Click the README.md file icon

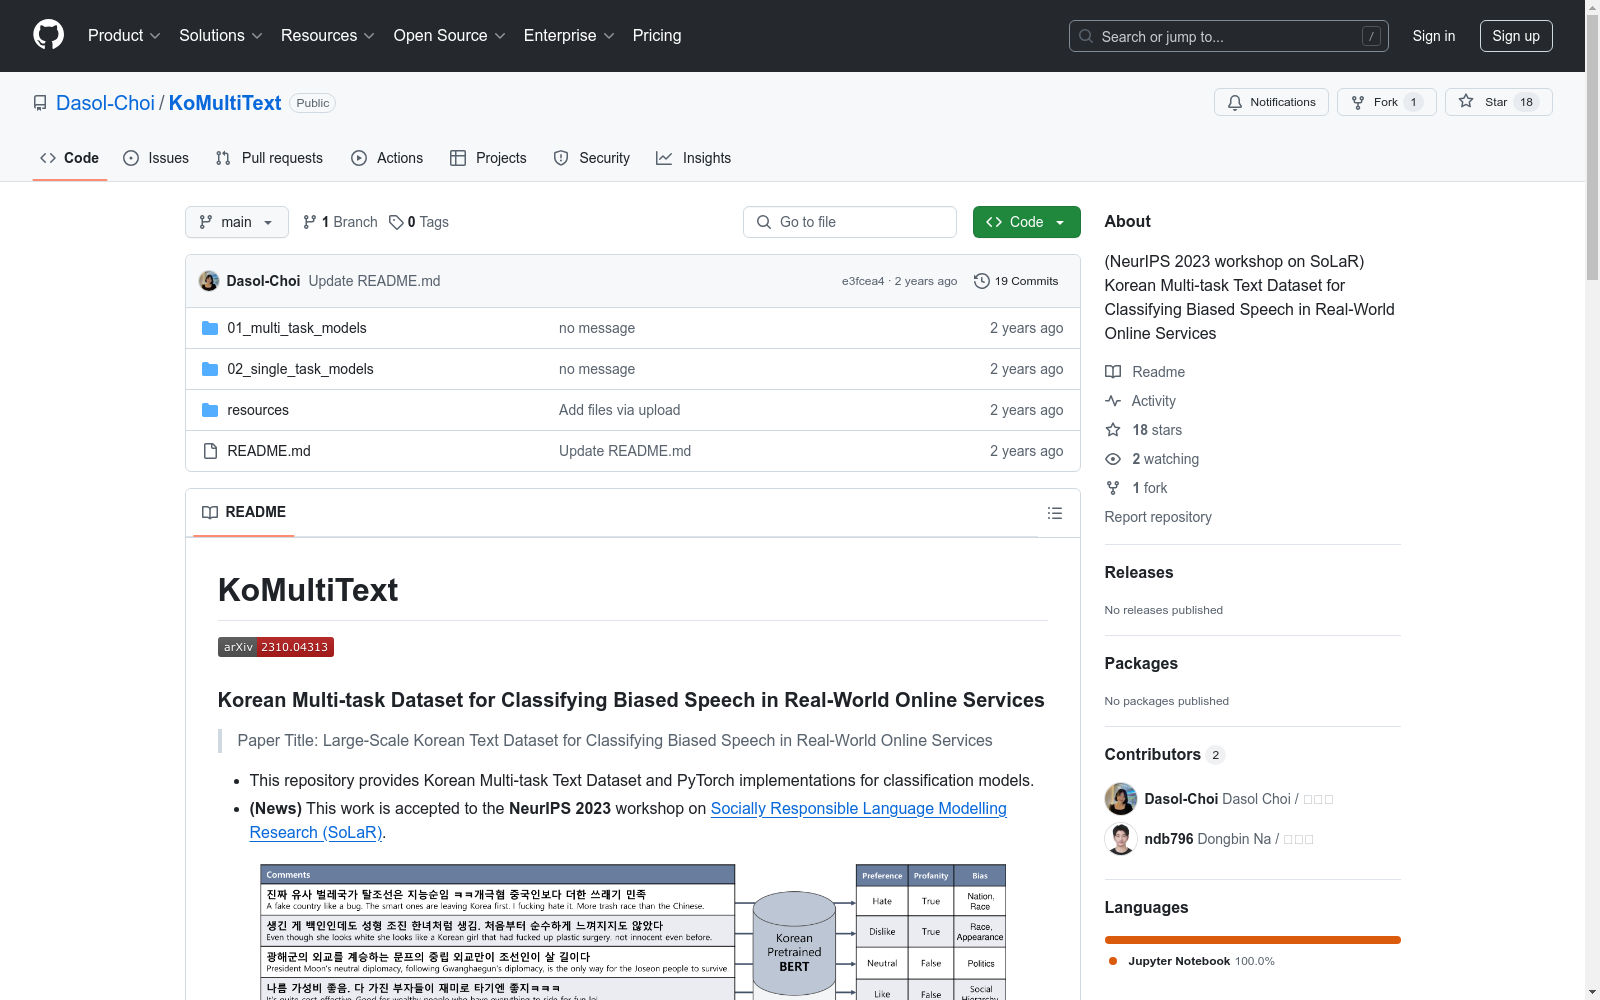pos(210,451)
